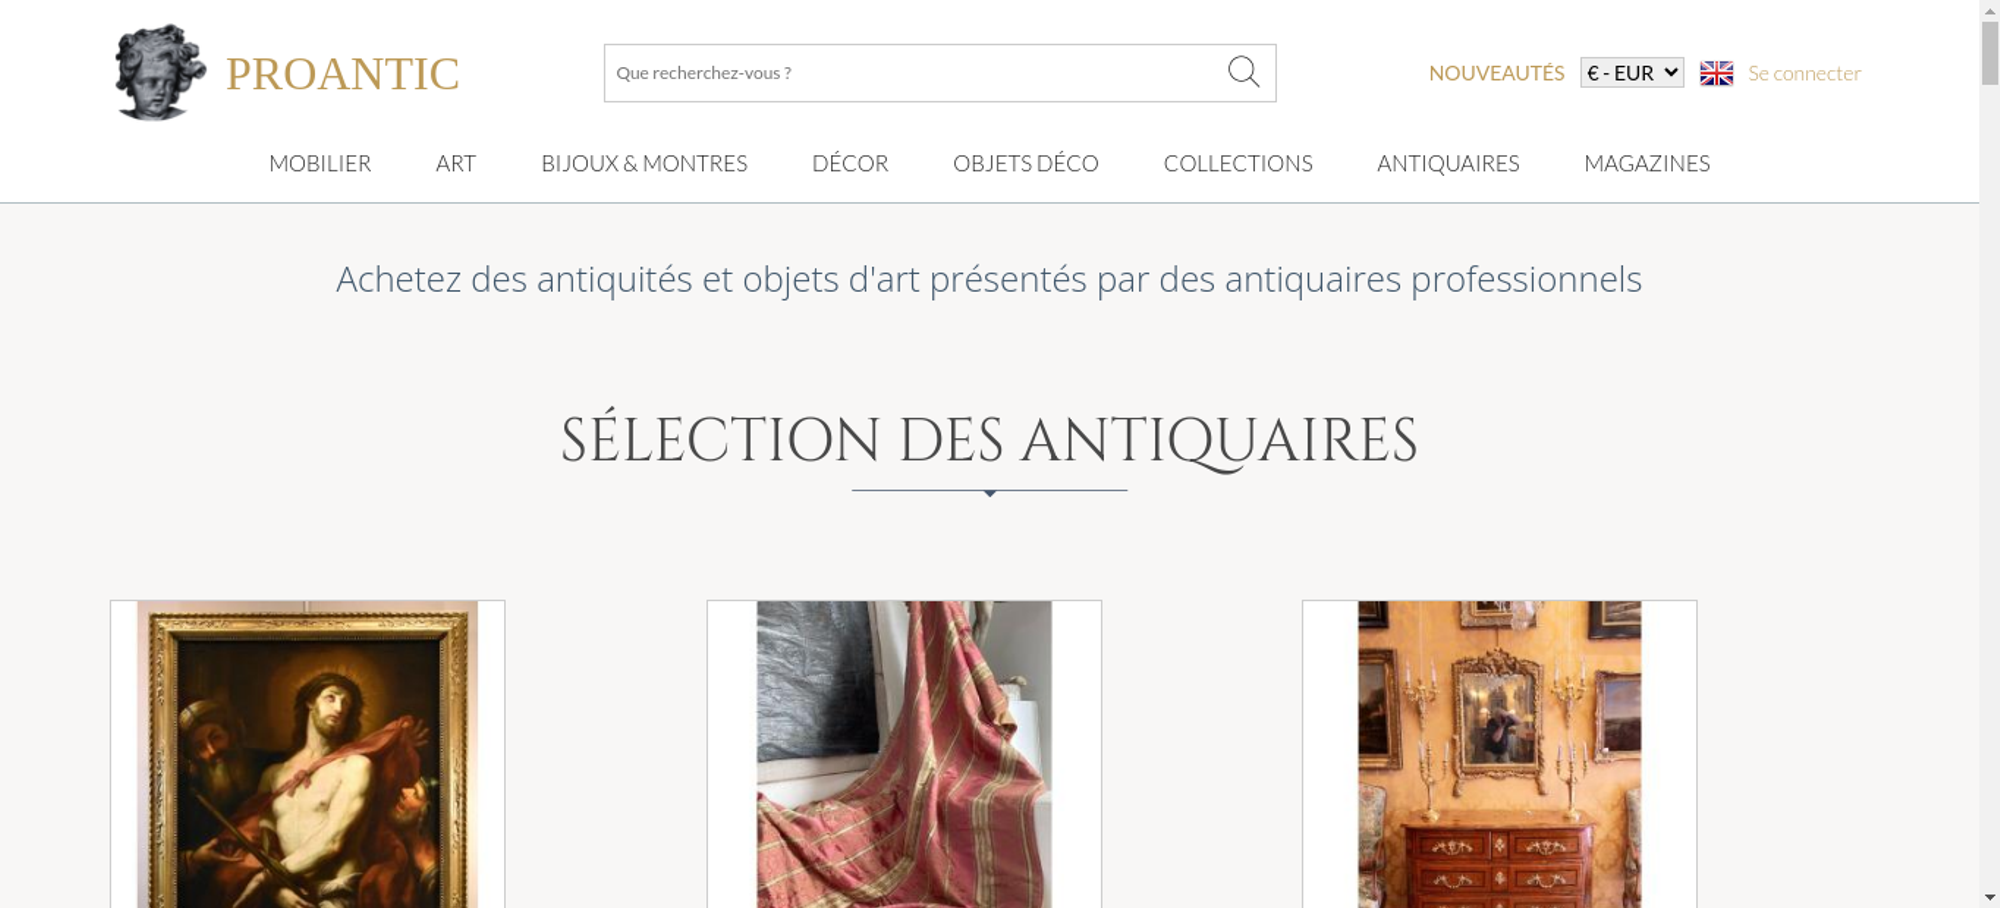Image resolution: width=2000 pixels, height=908 pixels.
Task: Click the page vertical scrollbar thumb
Action: pos(1990,52)
